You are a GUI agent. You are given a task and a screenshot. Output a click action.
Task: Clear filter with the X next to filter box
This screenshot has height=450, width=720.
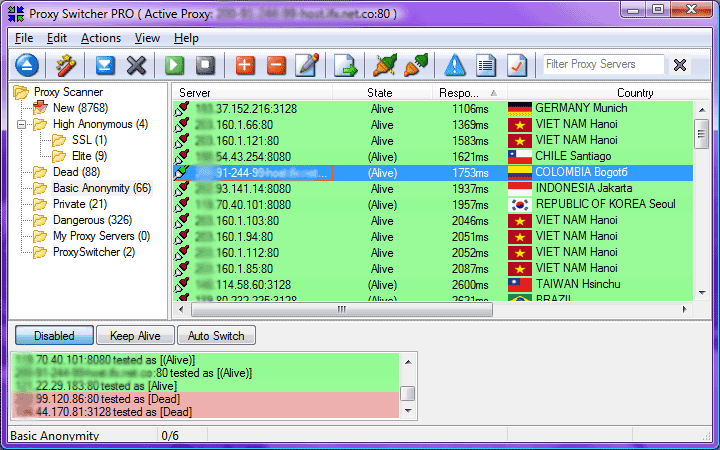(680, 65)
